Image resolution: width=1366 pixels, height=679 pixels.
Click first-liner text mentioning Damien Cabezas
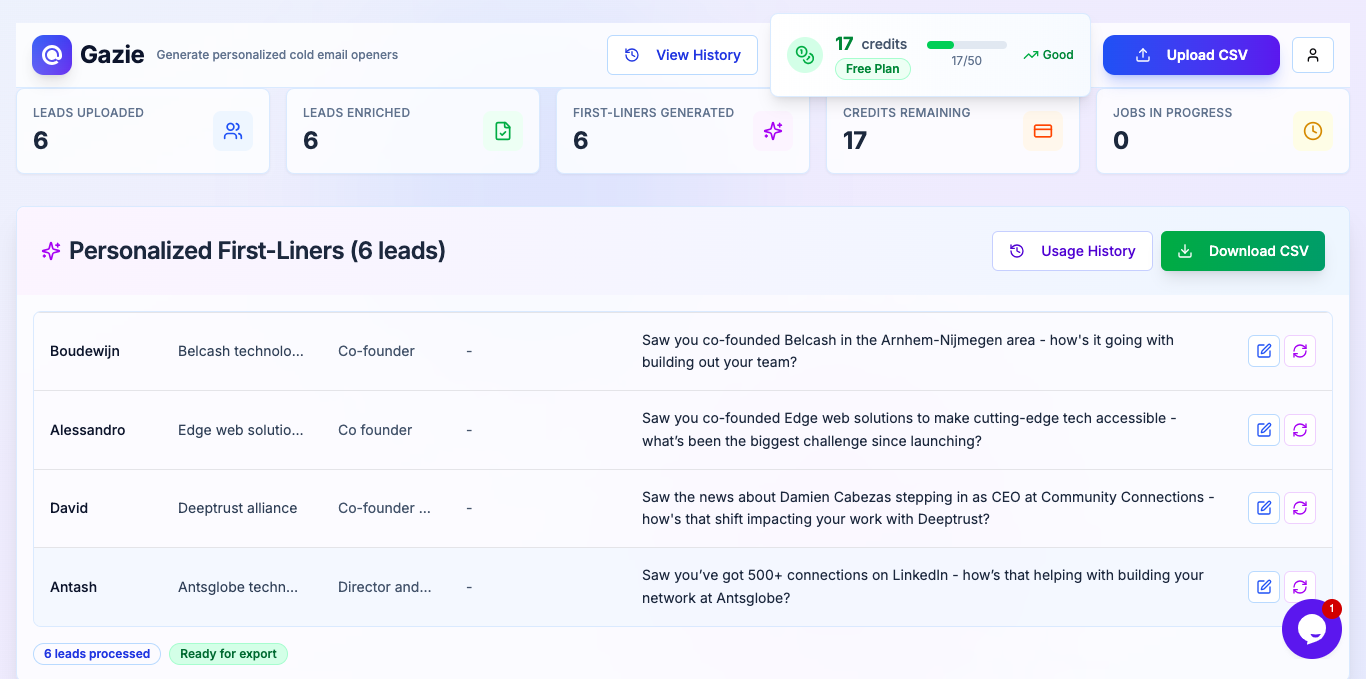(928, 508)
